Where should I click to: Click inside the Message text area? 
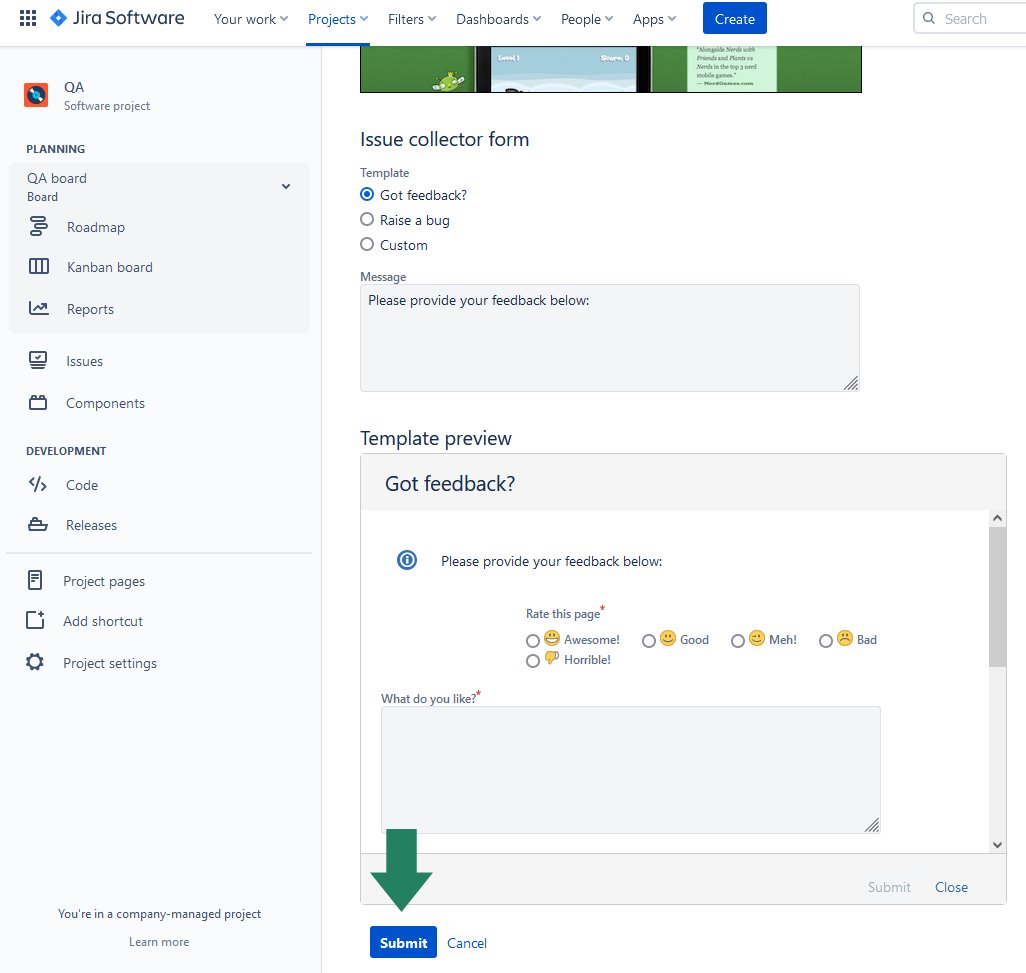609,337
